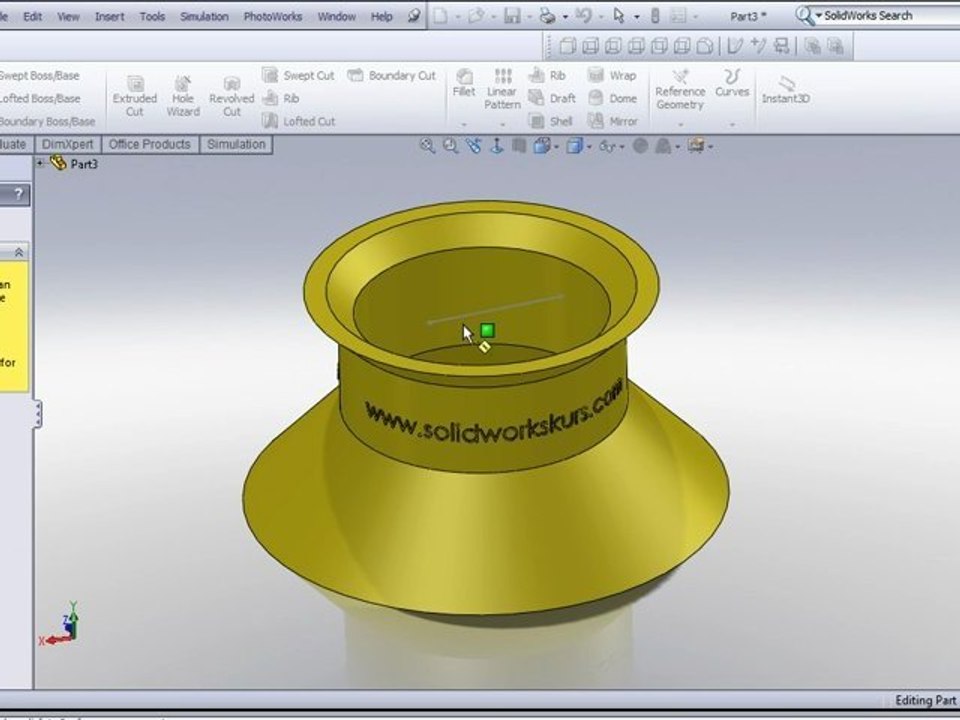Switch to the Office Products tab
Viewport: 960px width, 720px height.
click(149, 144)
